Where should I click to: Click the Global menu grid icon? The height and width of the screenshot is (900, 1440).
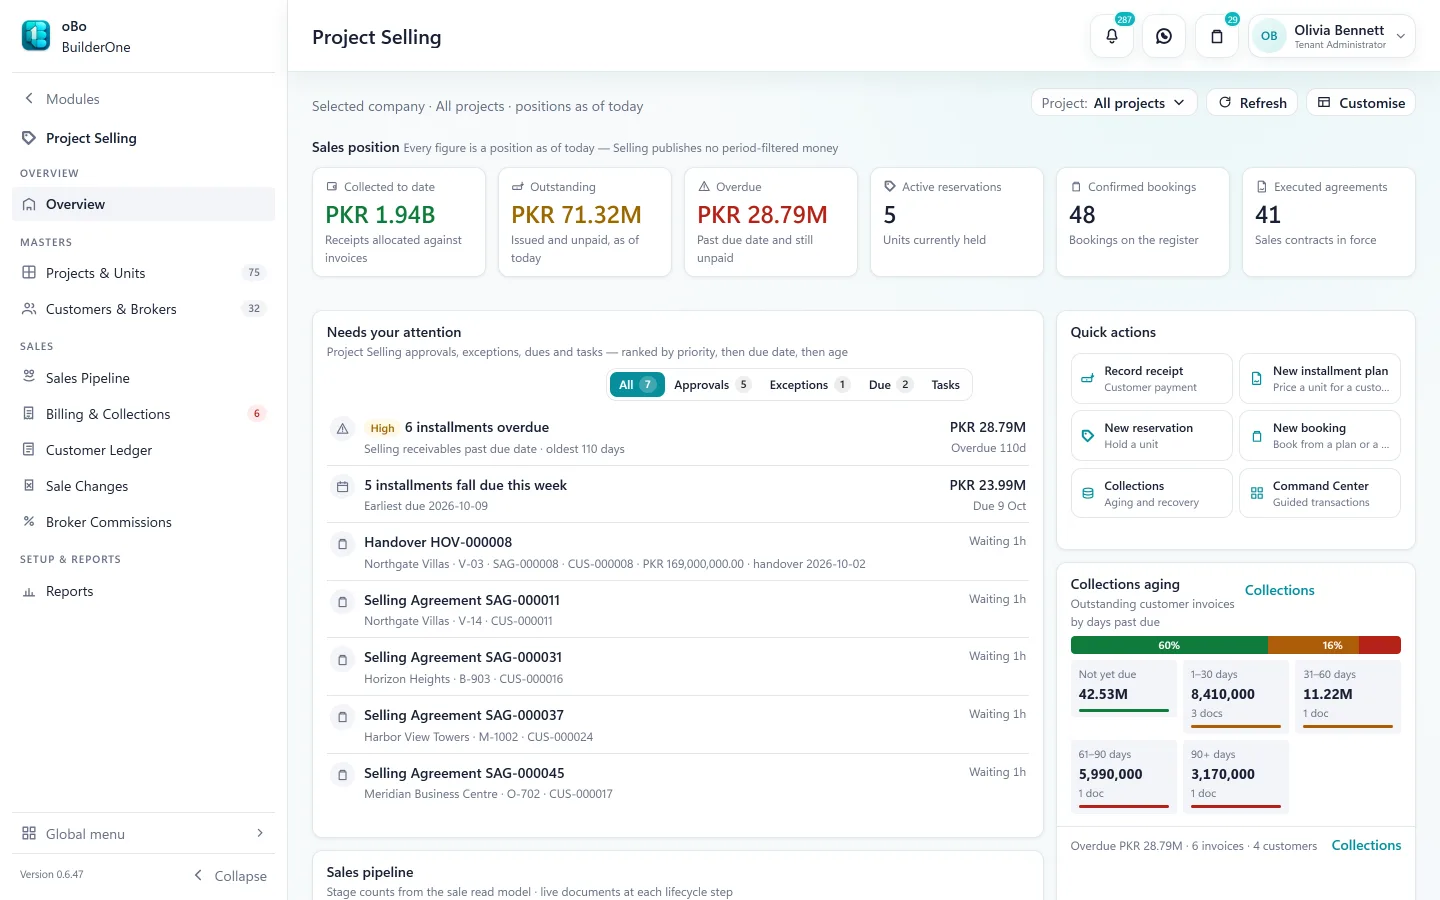click(x=29, y=833)
